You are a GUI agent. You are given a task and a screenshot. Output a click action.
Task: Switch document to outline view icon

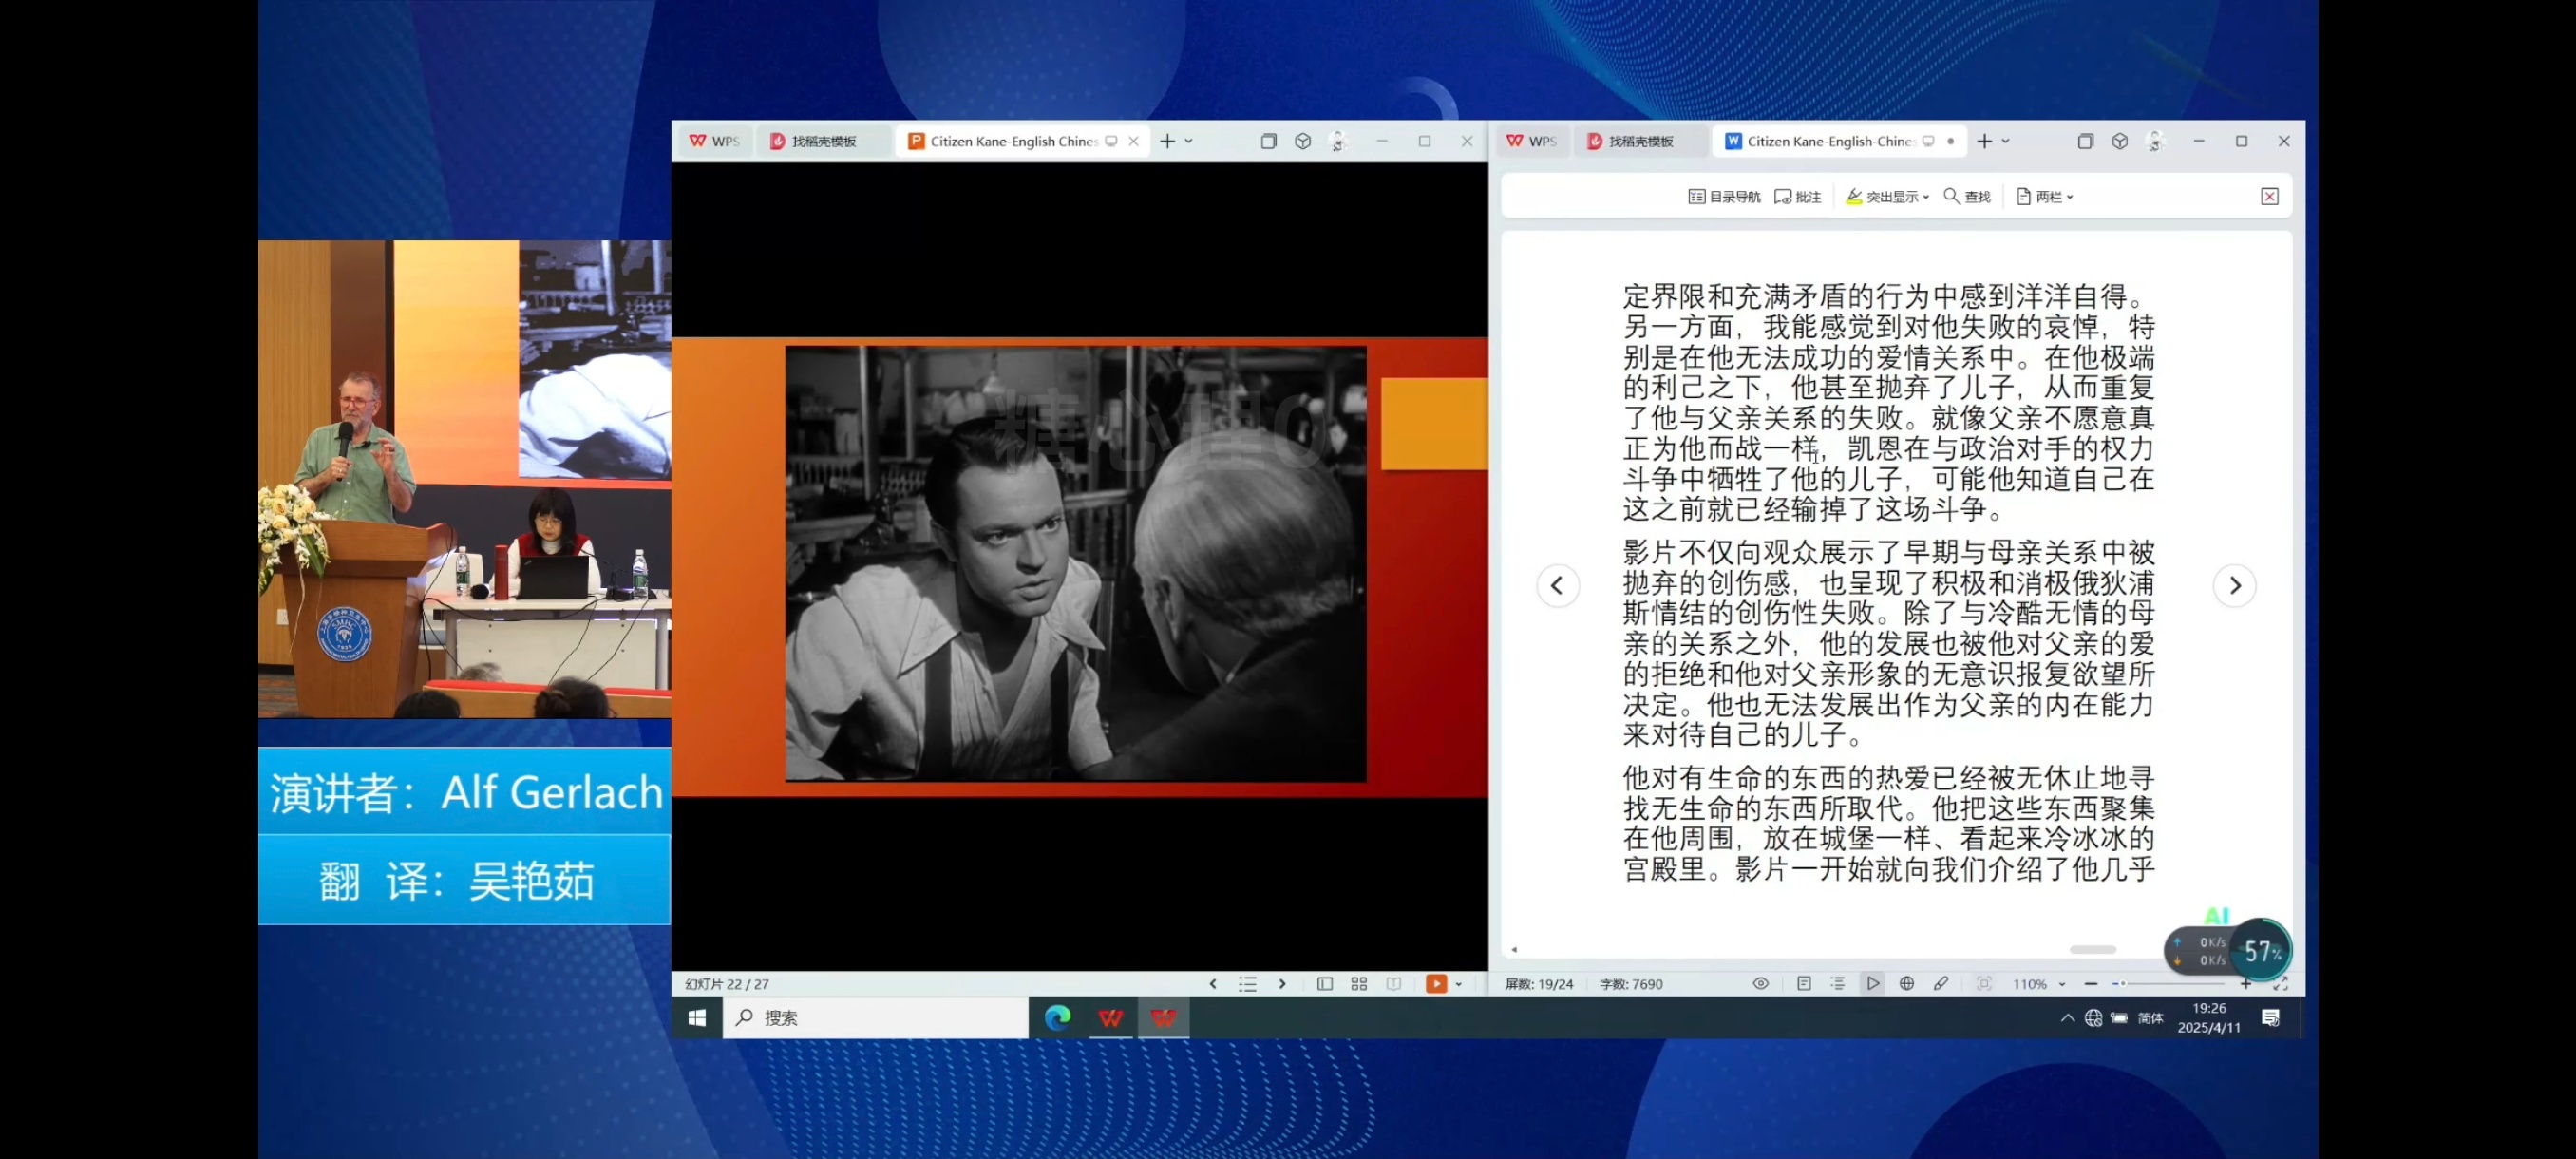tap(1838, 984)
